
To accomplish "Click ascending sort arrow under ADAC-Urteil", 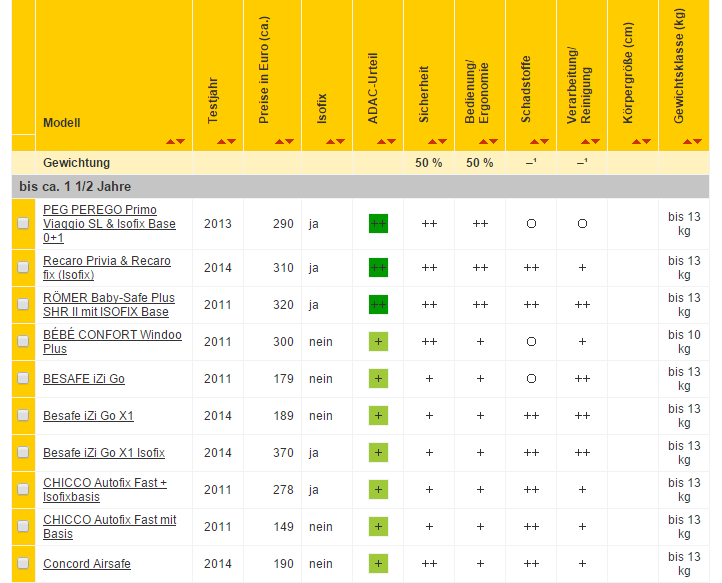I will [381, 142].
